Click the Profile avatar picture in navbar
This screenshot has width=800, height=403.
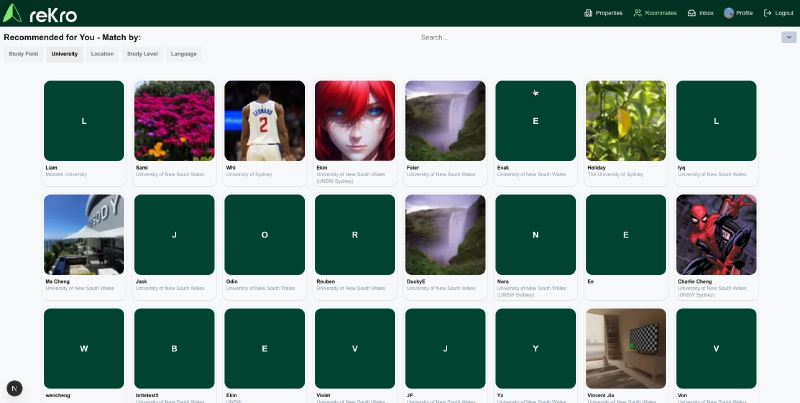coord(729,13)
